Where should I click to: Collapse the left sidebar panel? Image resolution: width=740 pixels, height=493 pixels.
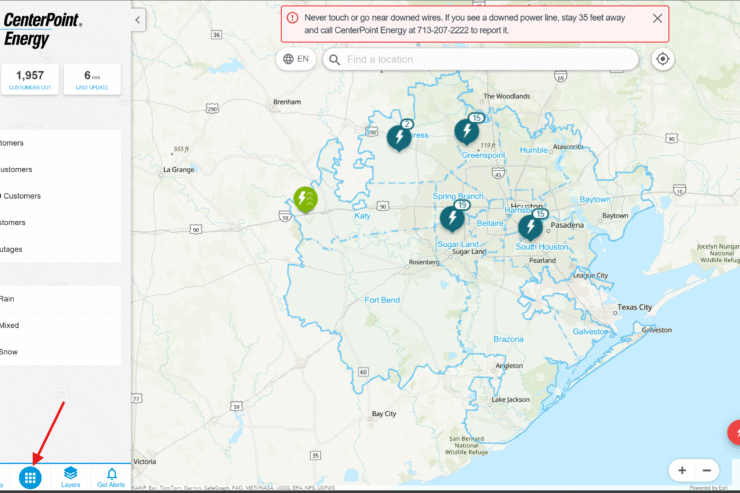pyautogui.click(x=138, y=19)
